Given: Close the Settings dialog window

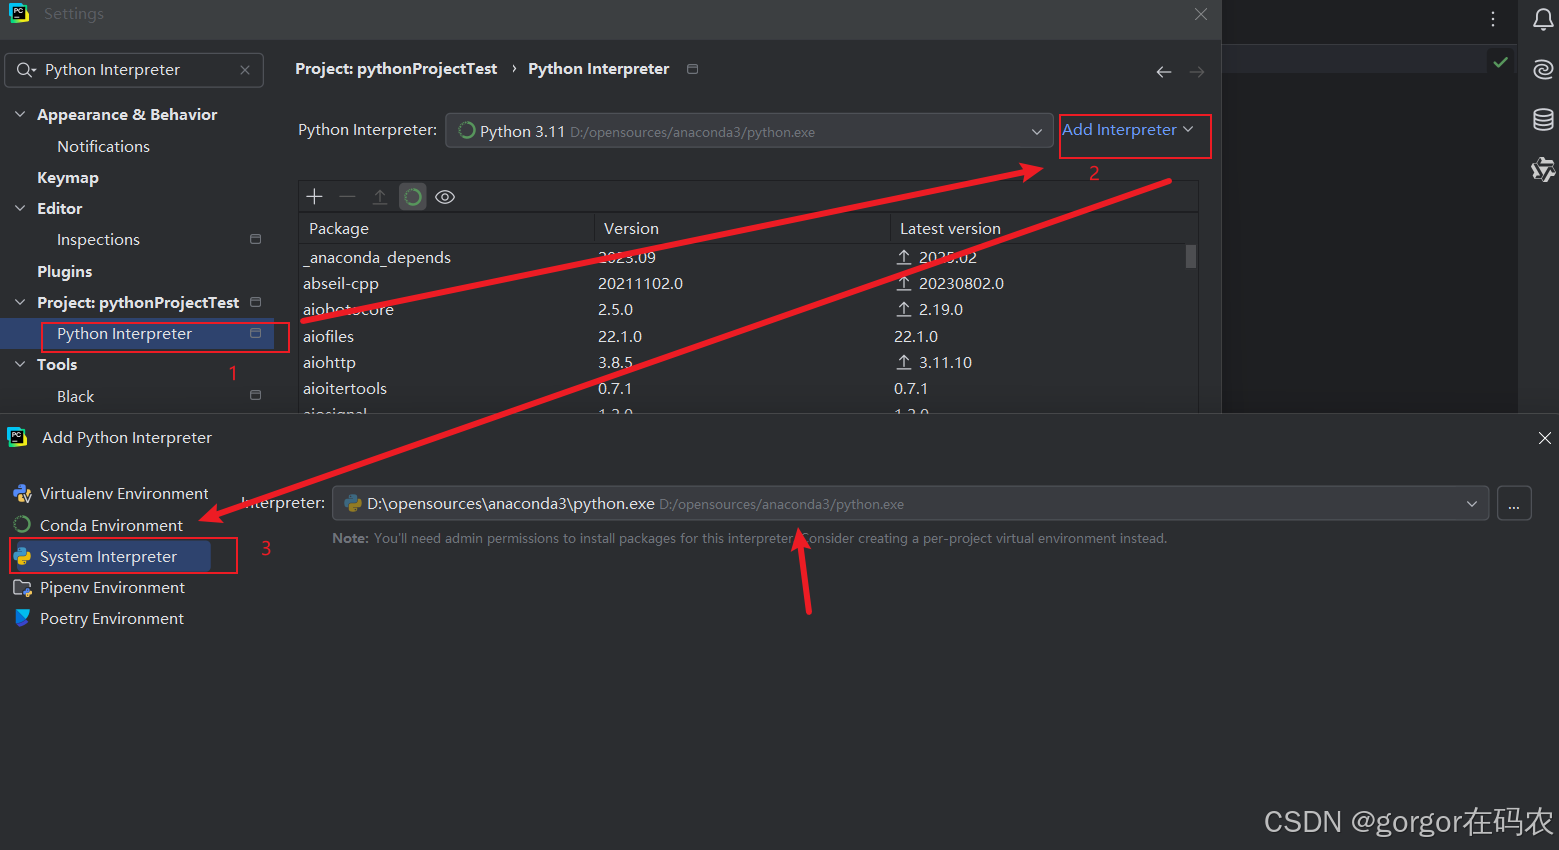Looking at the screenshot, I should (x=1201, y=14).
